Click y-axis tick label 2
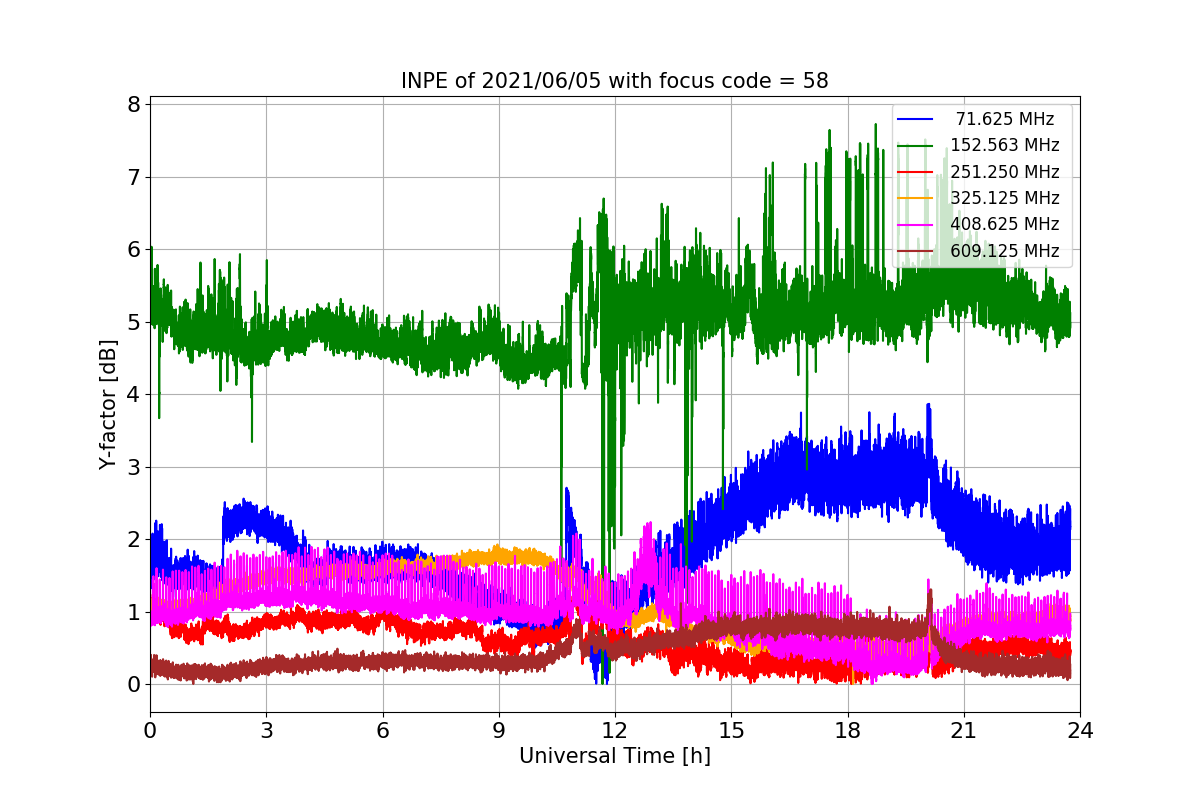This screenshot has width=1200, height=800. coord(133,540)
